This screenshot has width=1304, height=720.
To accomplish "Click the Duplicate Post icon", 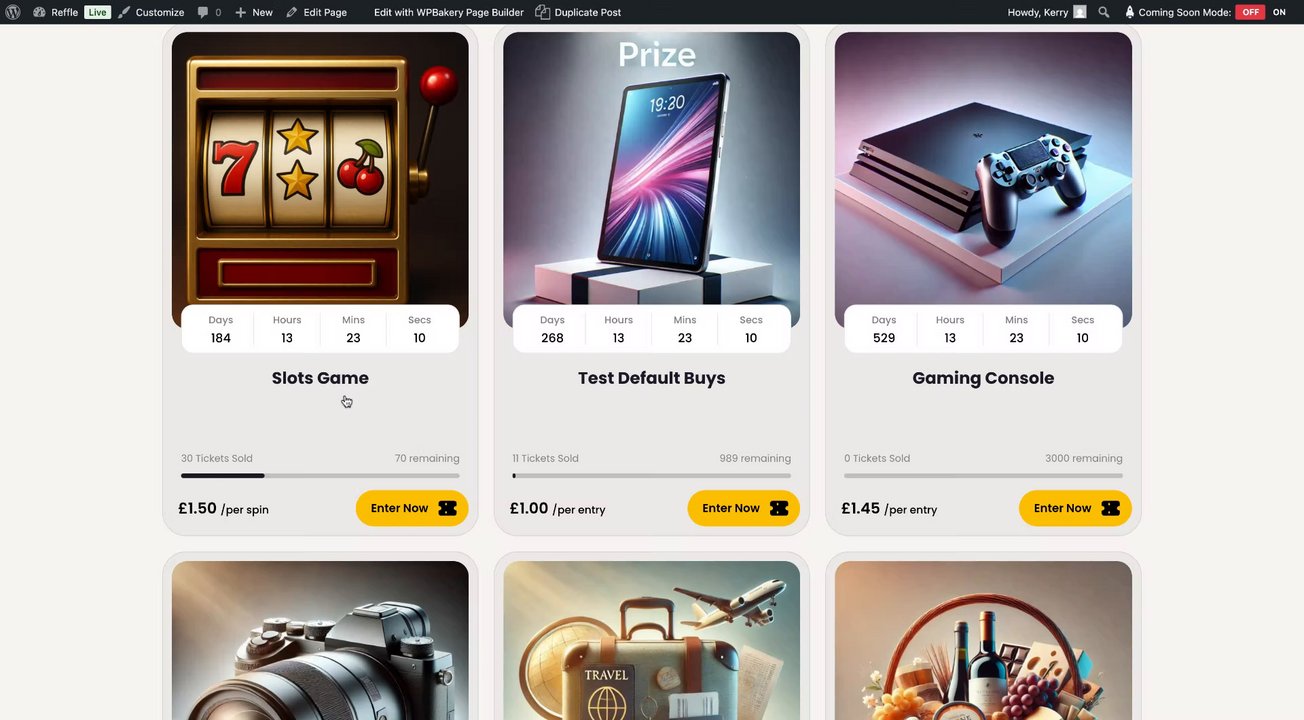I will [x=542, y=12].
